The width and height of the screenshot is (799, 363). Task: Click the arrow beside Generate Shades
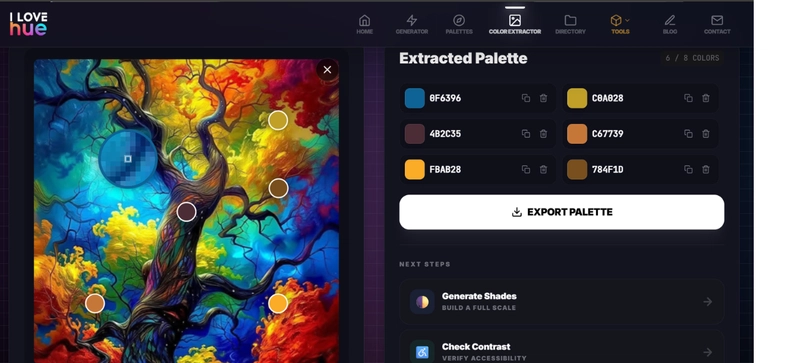point(707,302)
